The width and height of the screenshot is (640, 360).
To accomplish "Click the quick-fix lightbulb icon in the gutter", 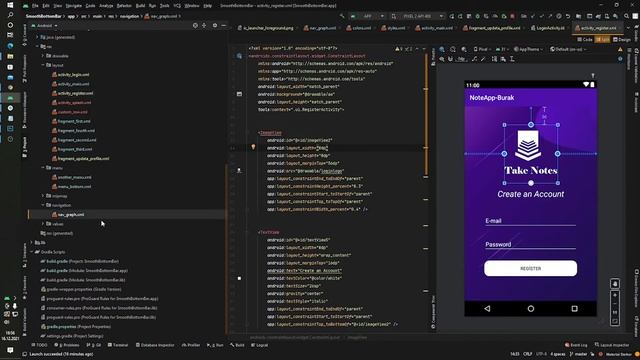I will tap(253, 147).
